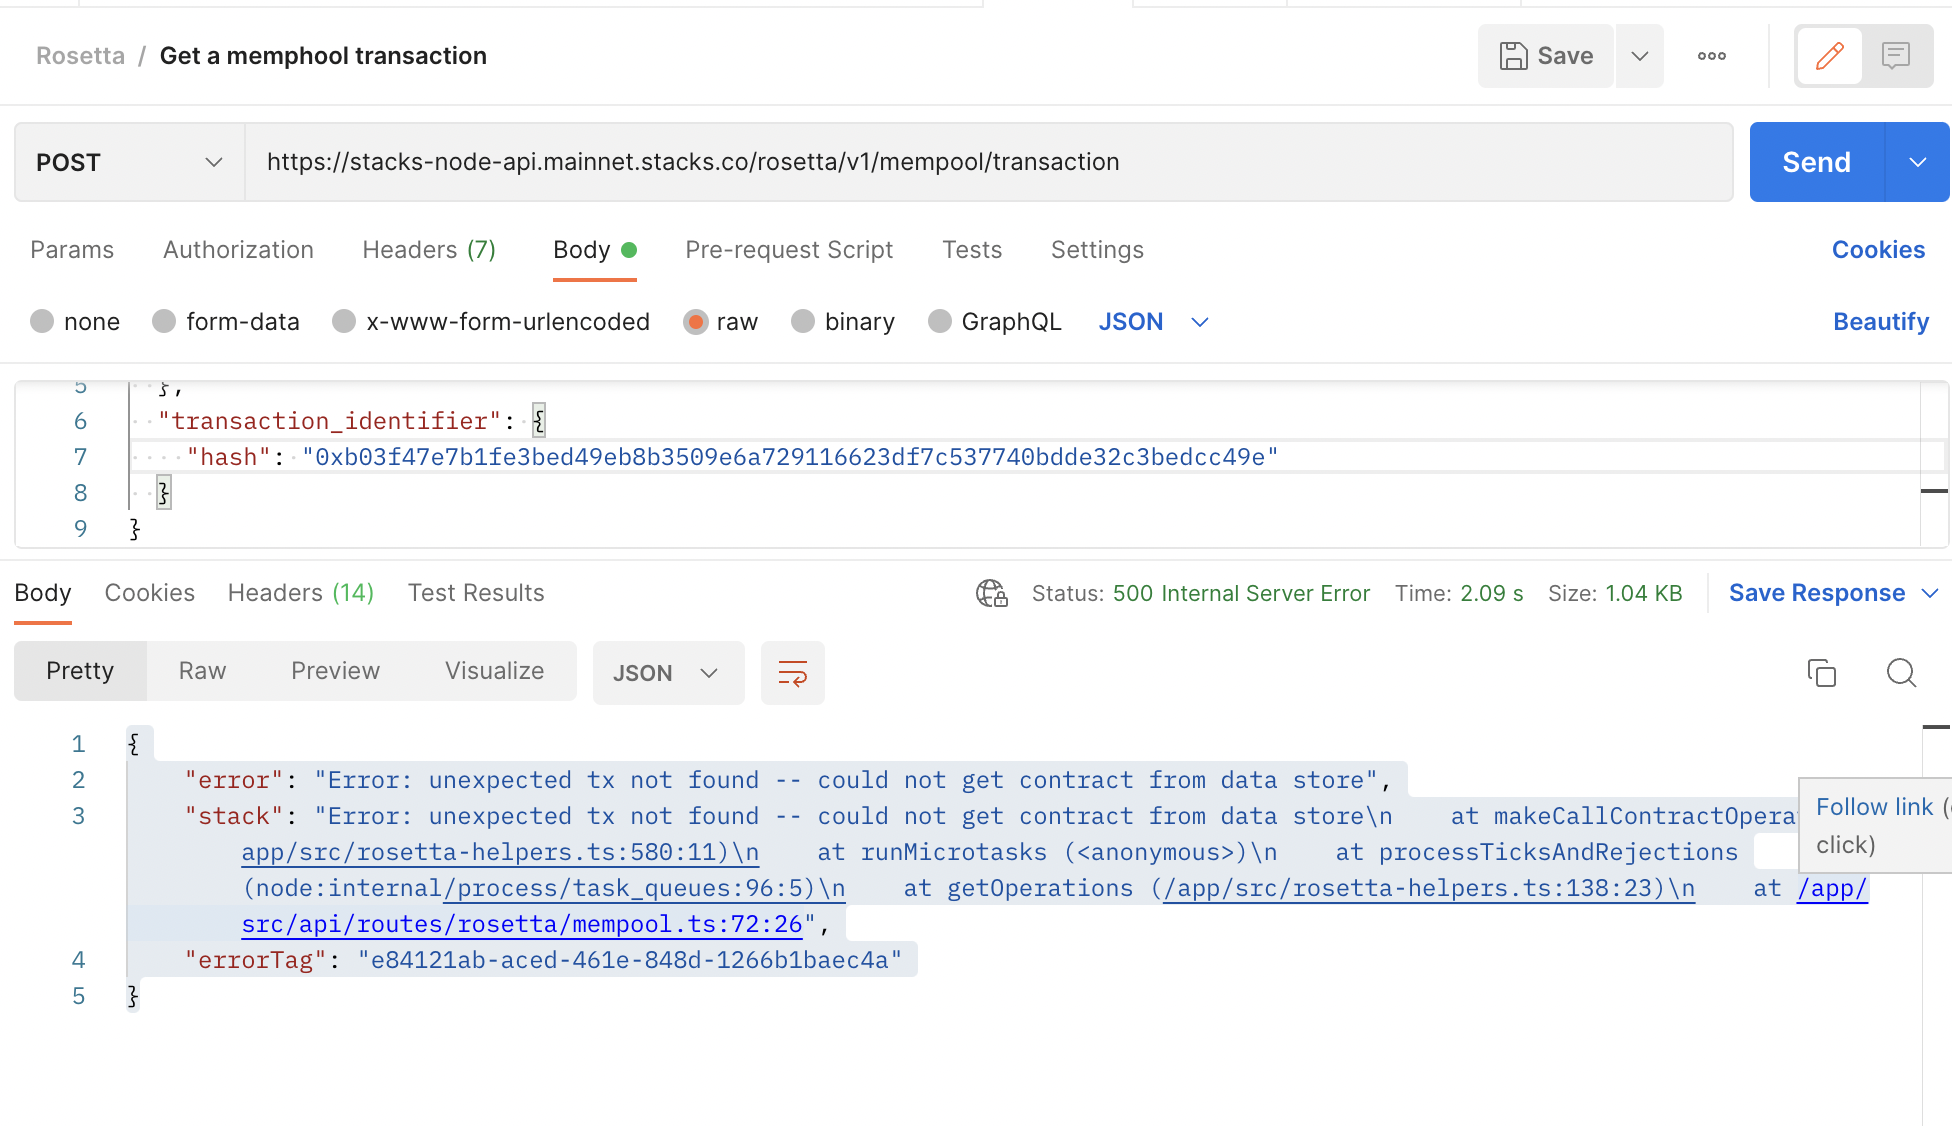Screen dimensions: 1952x1126
Task: Select the none body type radio
Action: [42, 321]
